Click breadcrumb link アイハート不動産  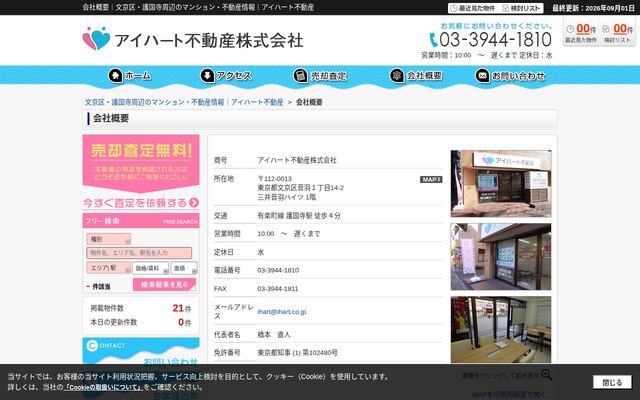pyautogui.click(x=257, y=102)
